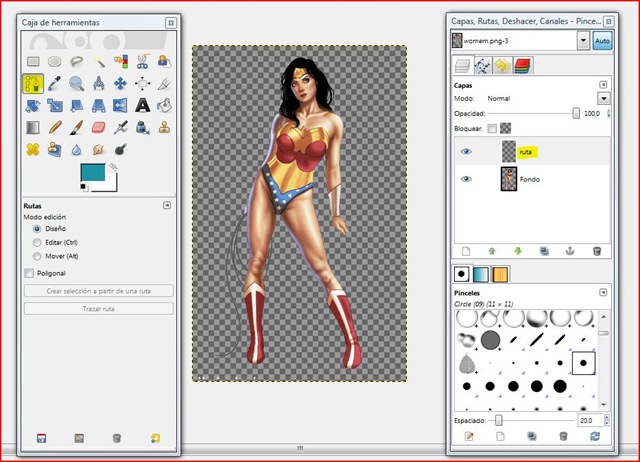640x462 pixels.
Task: Open the Modo blend mode dropdown
Action: [604, 99]
